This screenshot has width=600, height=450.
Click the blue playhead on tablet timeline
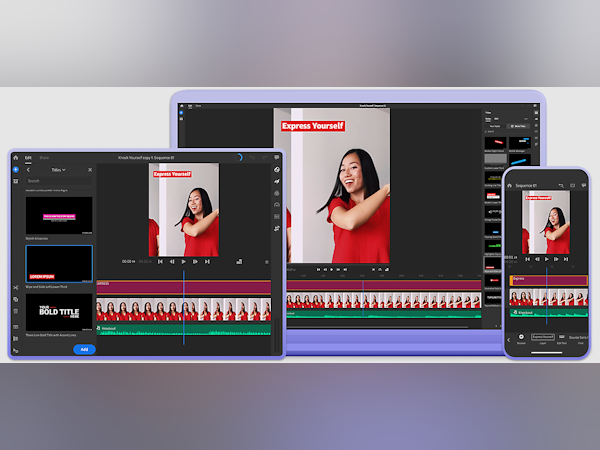pos(184,308)
